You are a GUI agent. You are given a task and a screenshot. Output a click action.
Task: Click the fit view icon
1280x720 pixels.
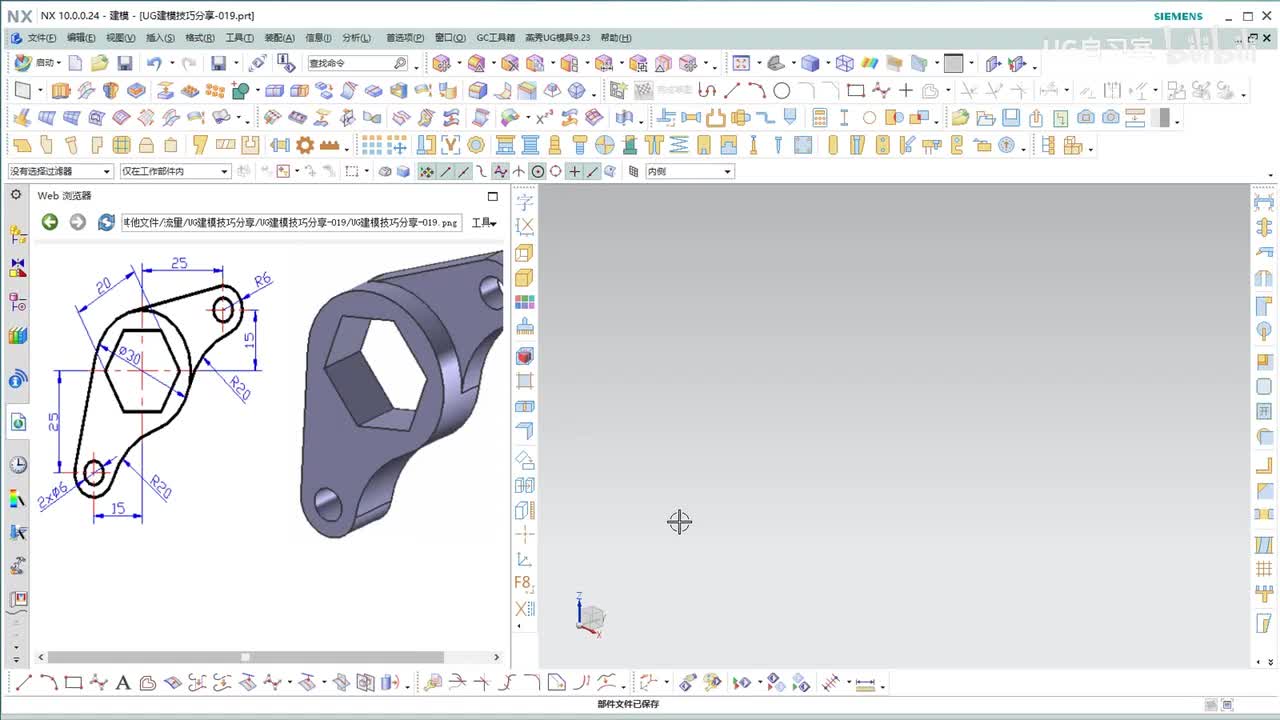(741, 63)
